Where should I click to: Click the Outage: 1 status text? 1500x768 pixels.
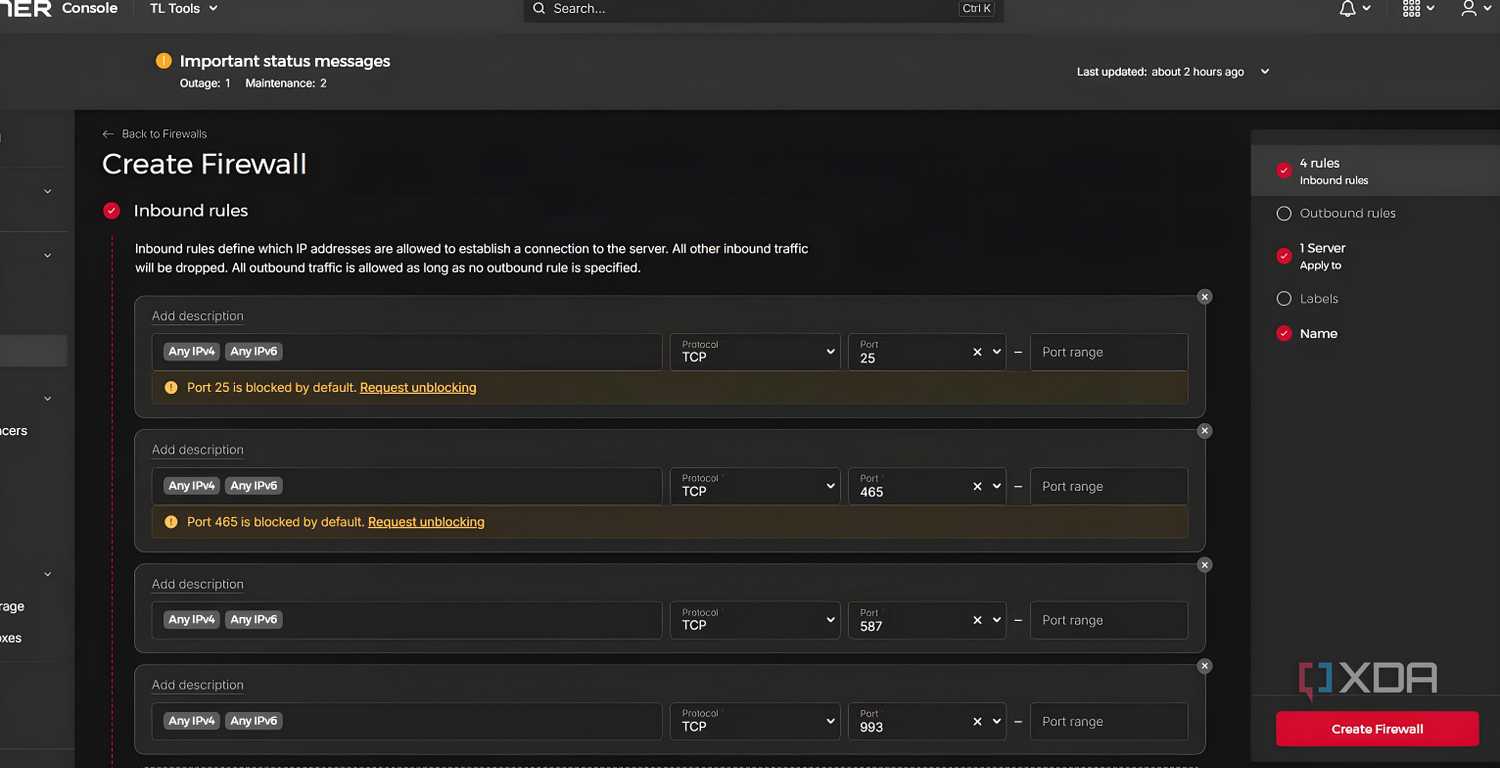coord(205,84)
